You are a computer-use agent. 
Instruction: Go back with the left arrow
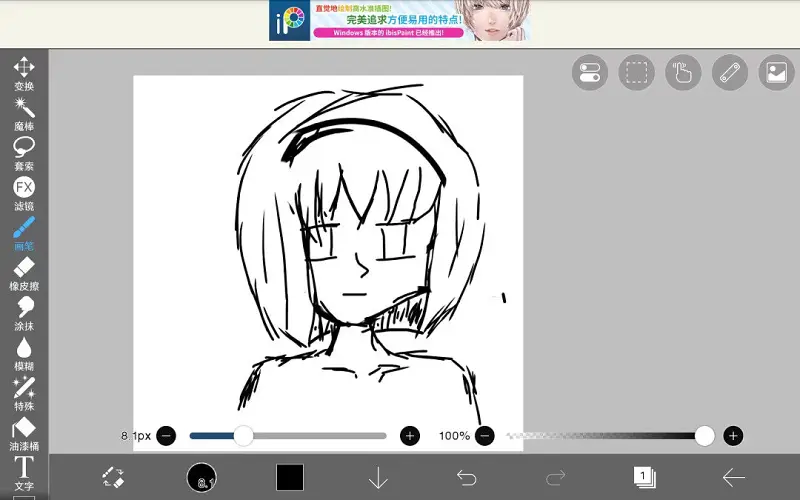pyautogui.click(x=734, y=478)
